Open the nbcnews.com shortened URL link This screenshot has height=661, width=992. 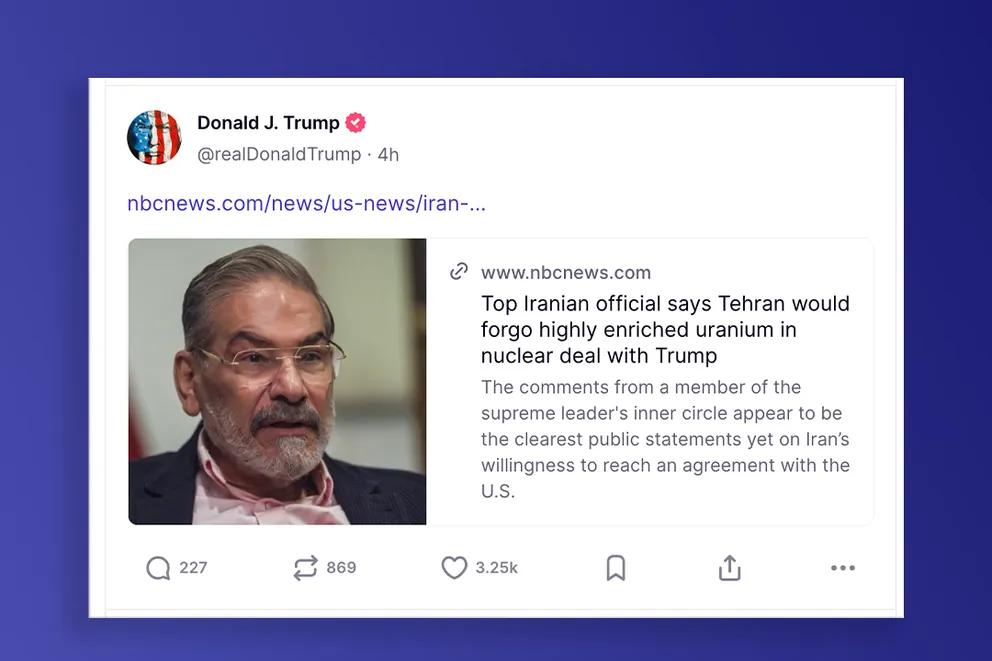[305, 203]
